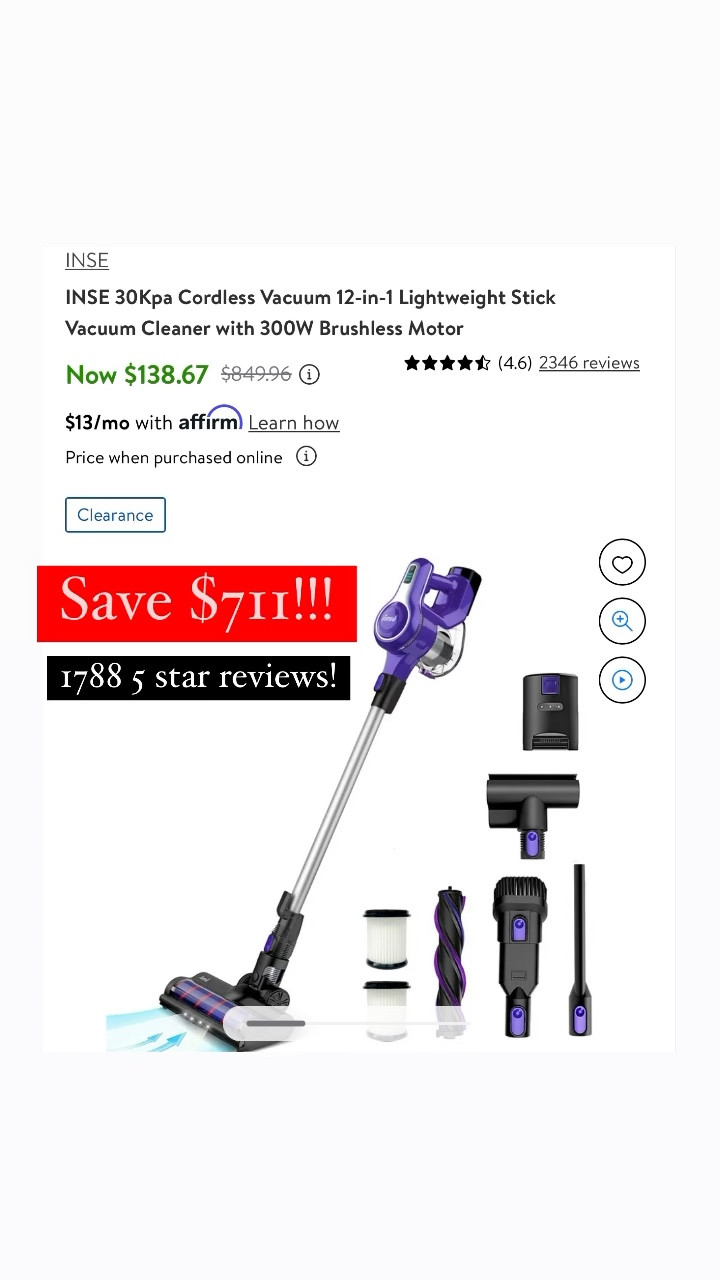The image size is (720, 1280).
Task: Add vacuum to favorites with heart icon
Action: click(622, 563)
